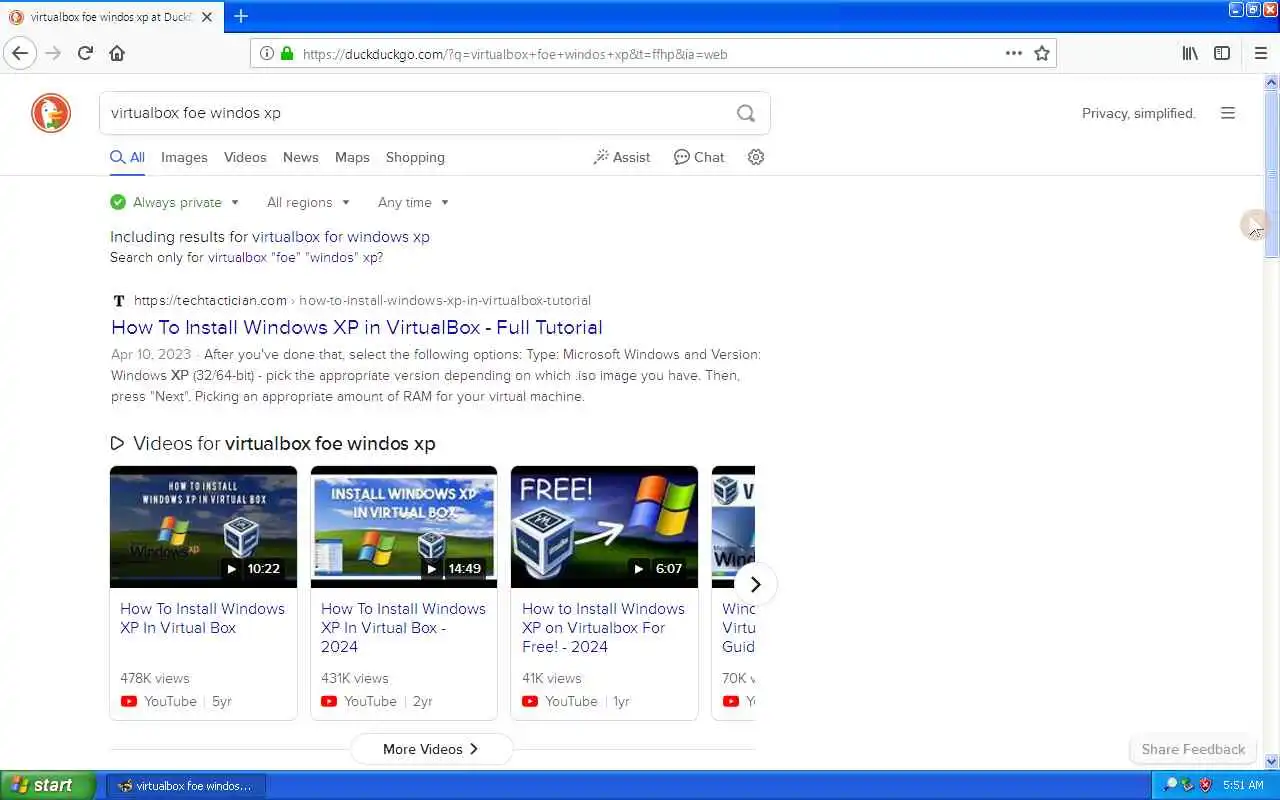Open a new tab with plus button
This screenshot has height=800, width=1280.
(x=241, y=16)
